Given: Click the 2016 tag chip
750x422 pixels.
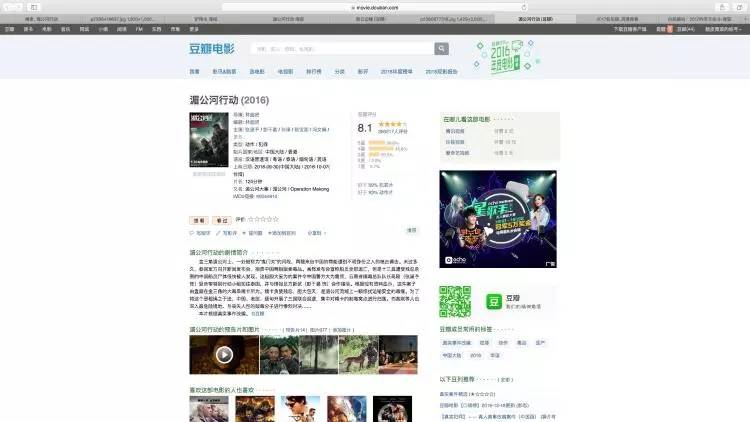Looking at the screenshot, I should click(x=476, y=354).
